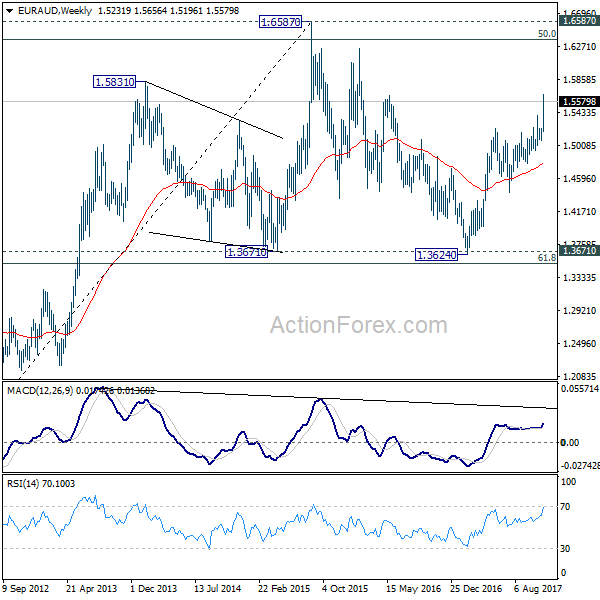Screen dimensions: 600x600
Task: Click the 1.24960 price axis value
Action: click(x=579, y=344)
